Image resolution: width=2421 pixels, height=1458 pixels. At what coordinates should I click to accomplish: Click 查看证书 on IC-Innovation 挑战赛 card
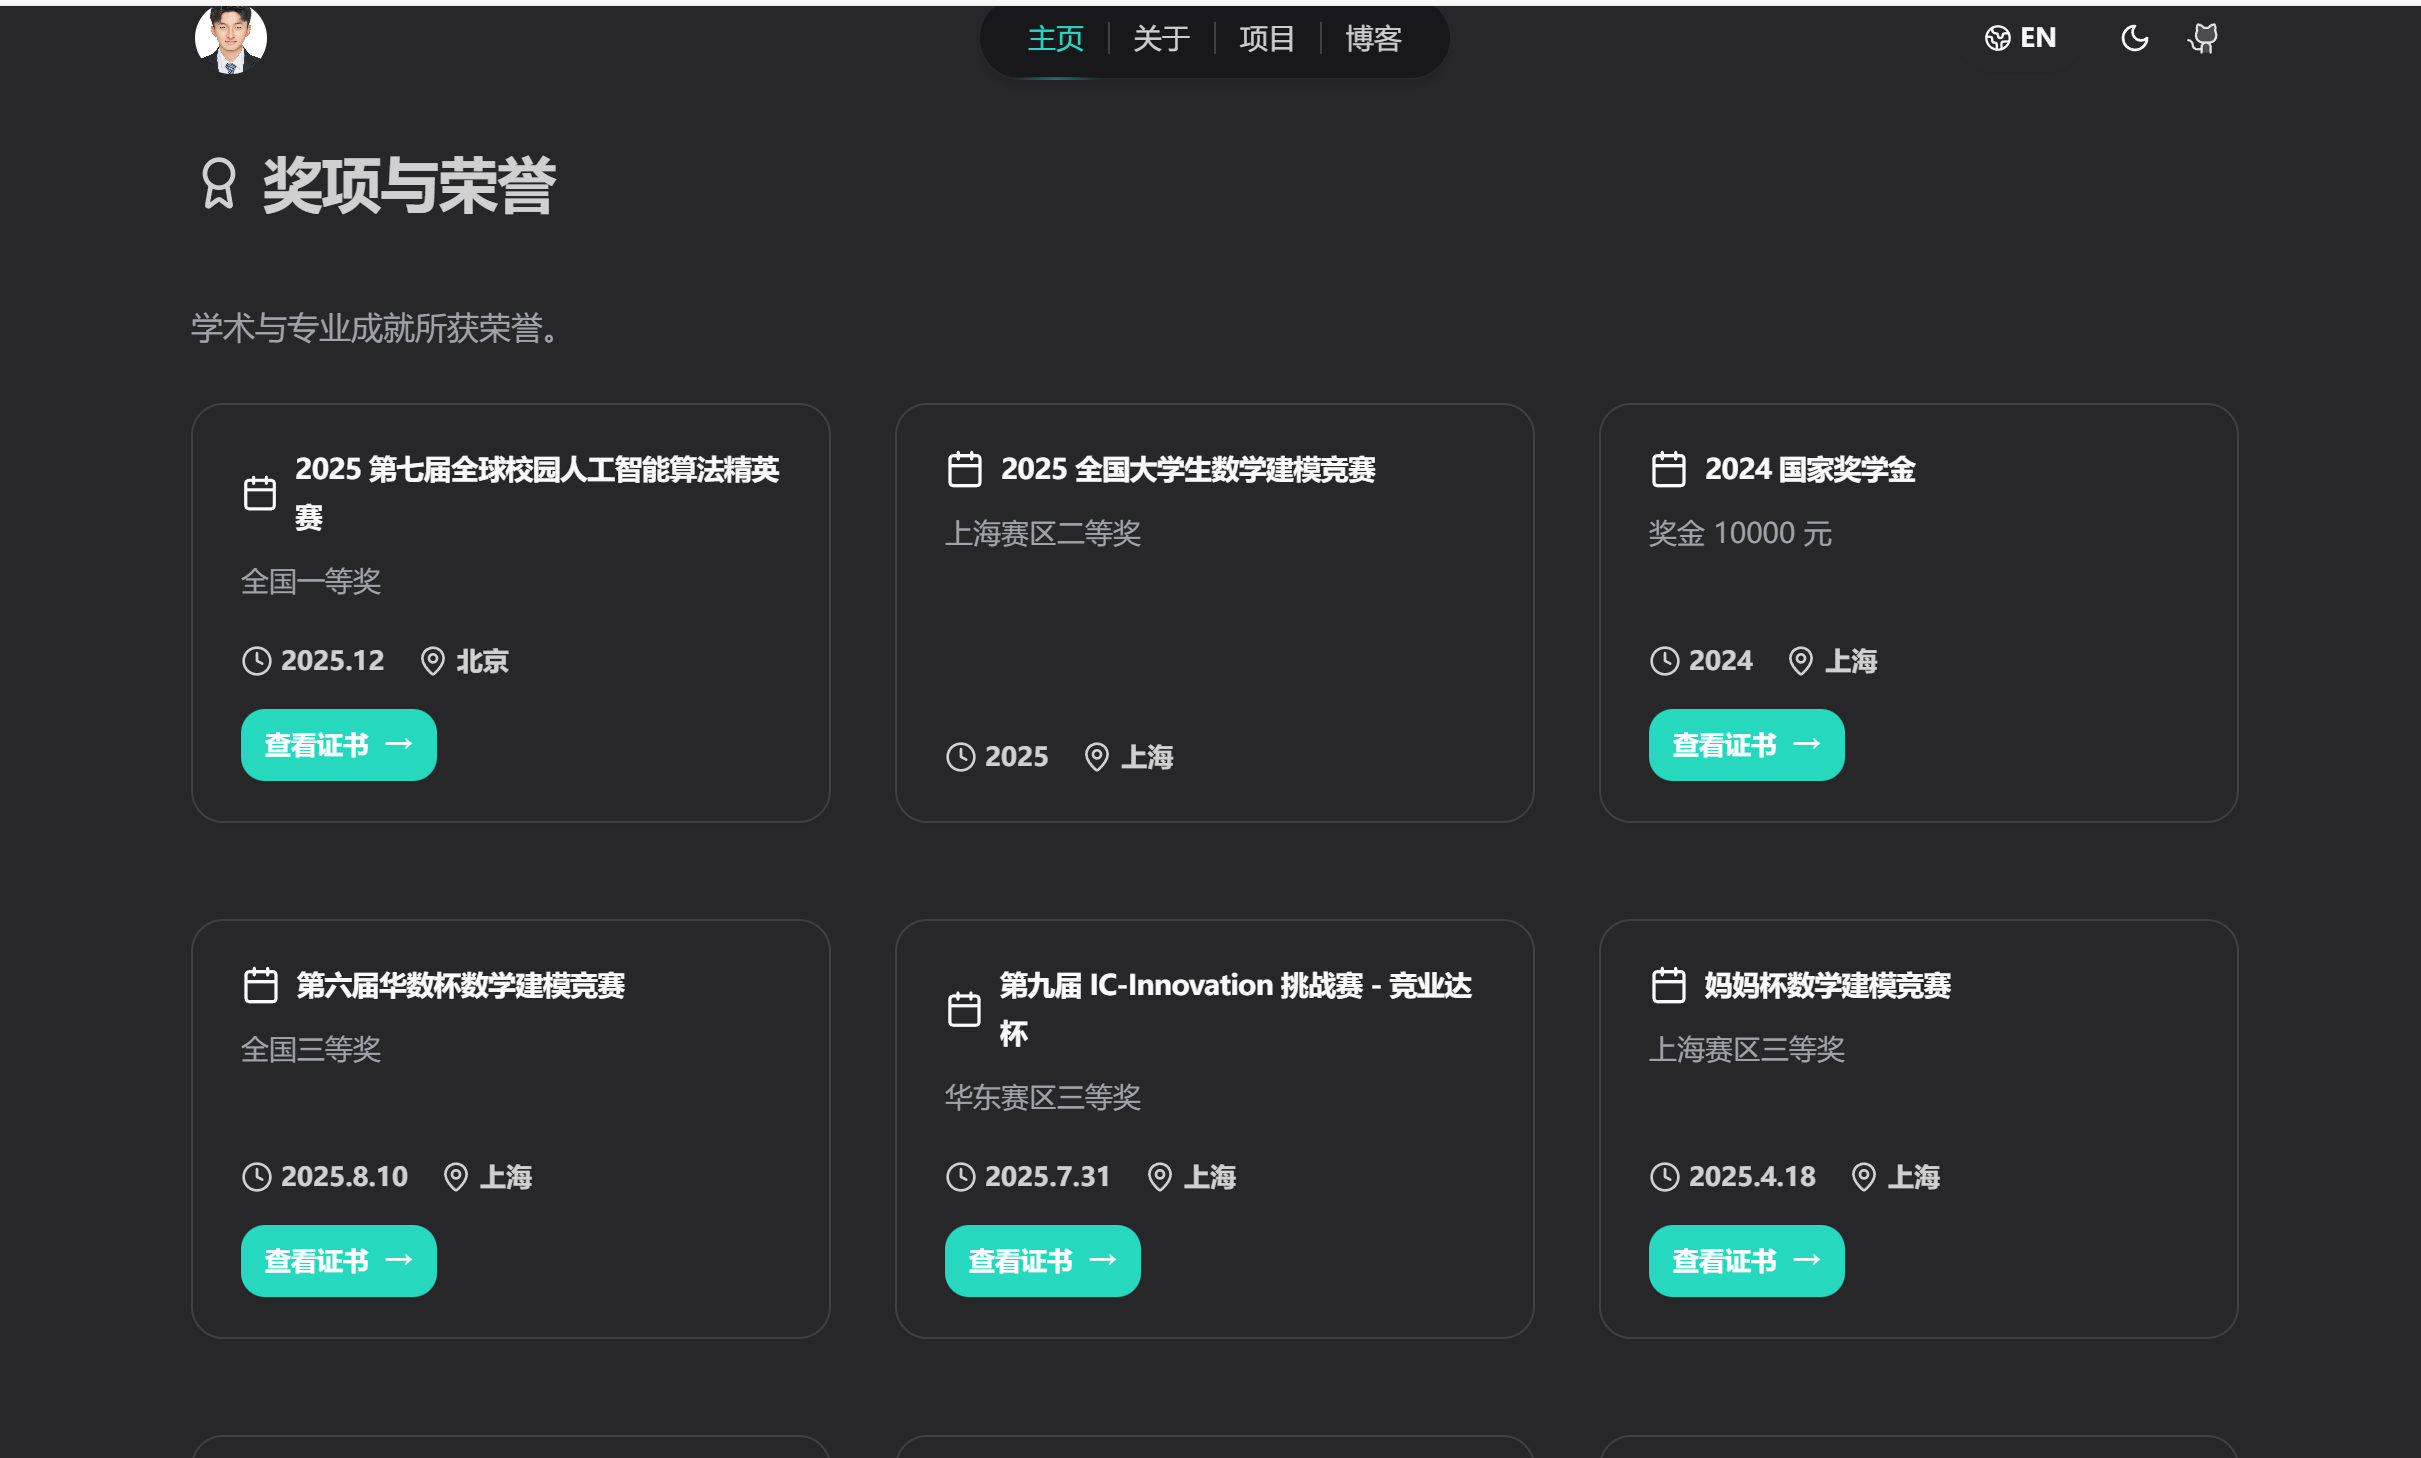click(x=1042, y=1260)
